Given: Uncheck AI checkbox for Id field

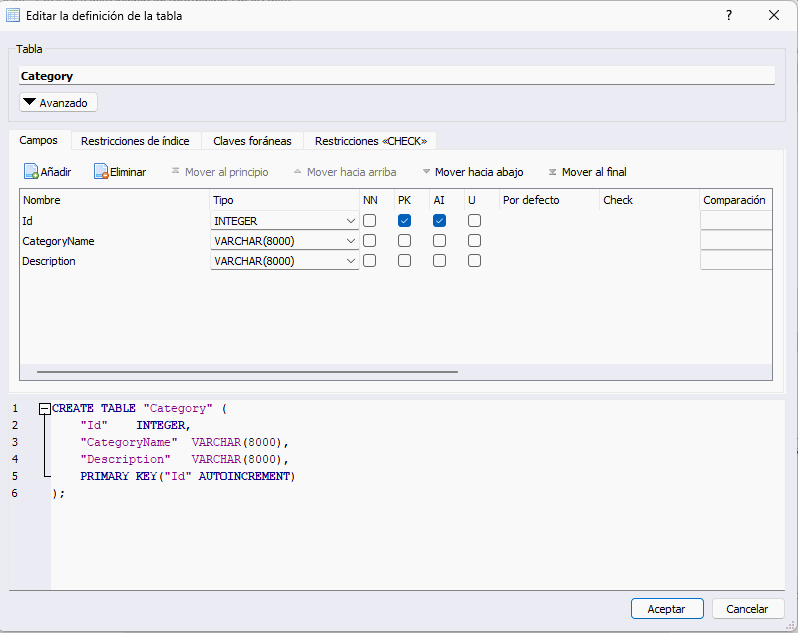Looking at the screenshot, I should [439, 221].
